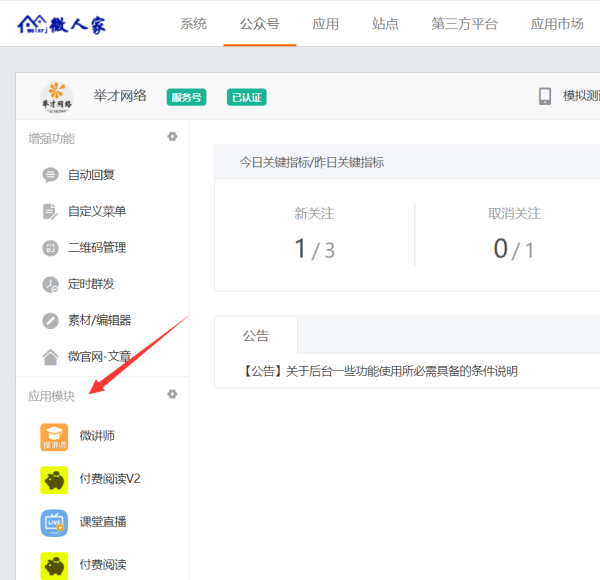Select the 公众号 tab
This screenshot has height=580, width=600.
[260, 24]
